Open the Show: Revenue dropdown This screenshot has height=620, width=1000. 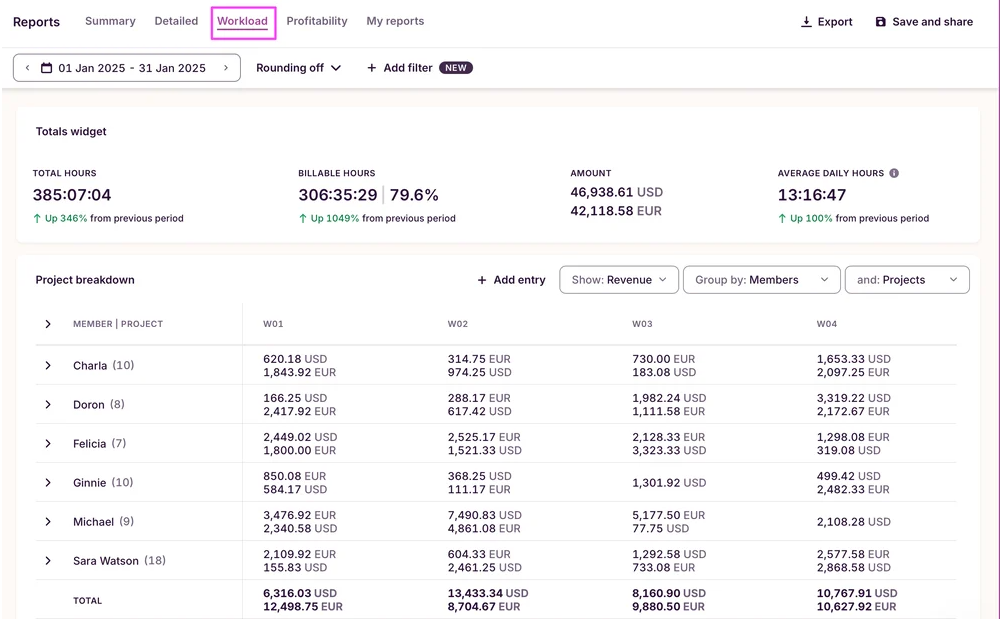pyautogui.click(x=619, y=280)
